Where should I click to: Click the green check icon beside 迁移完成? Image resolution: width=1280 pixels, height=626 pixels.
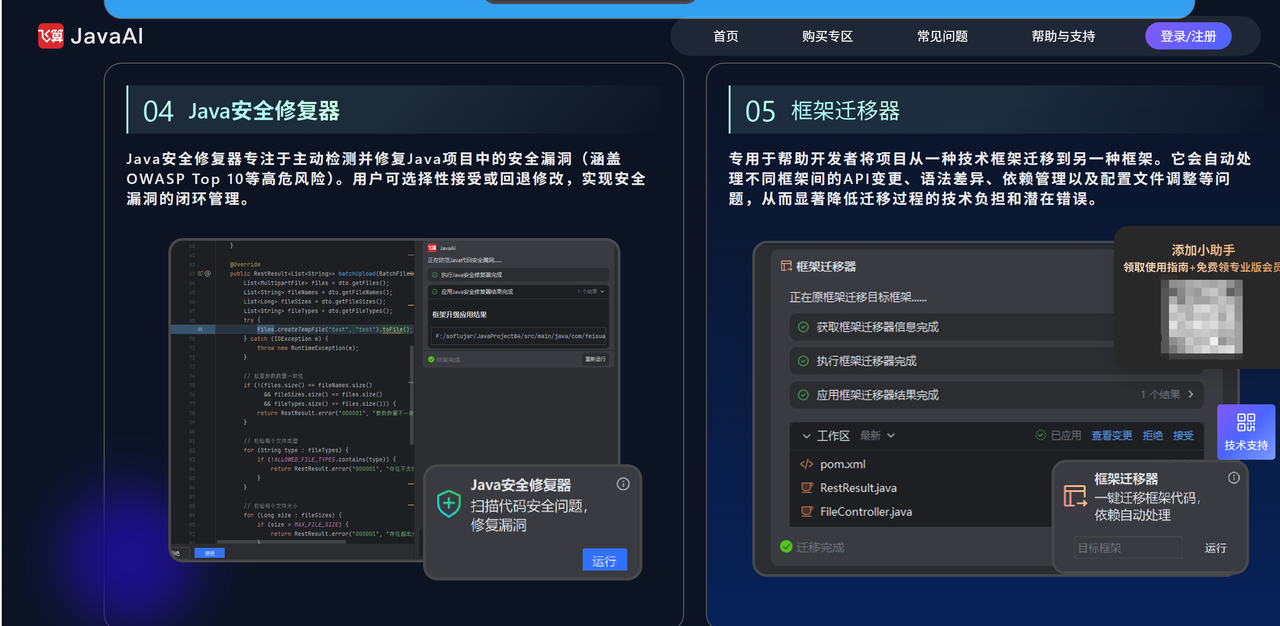[787, 547]
